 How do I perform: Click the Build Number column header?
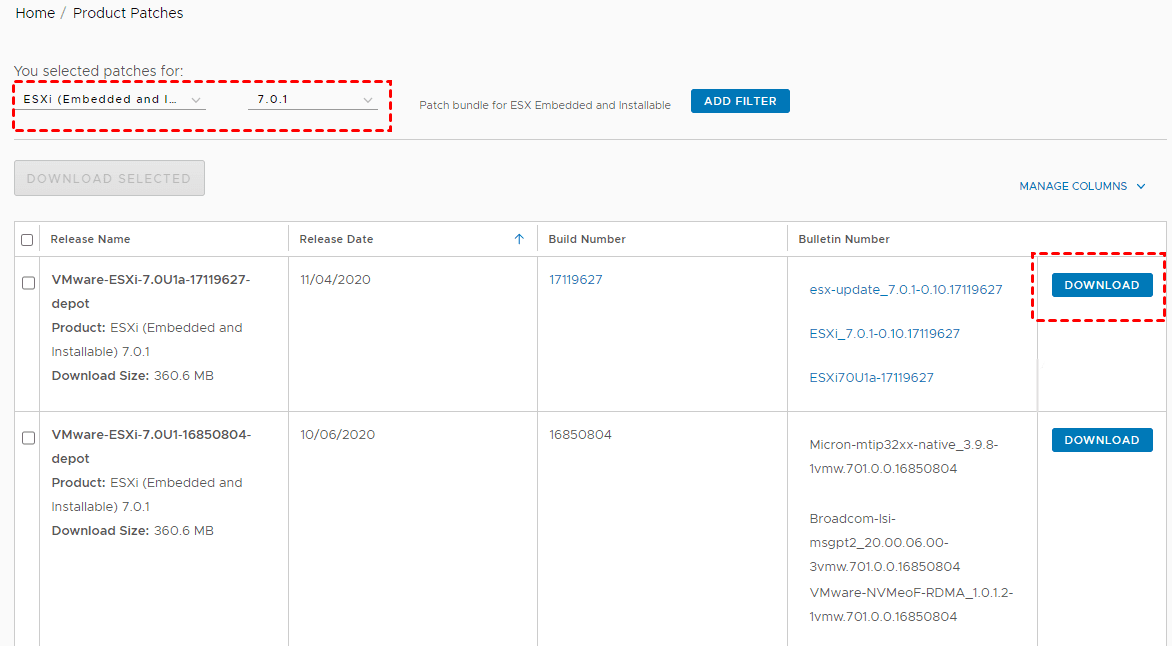(587, 239)
